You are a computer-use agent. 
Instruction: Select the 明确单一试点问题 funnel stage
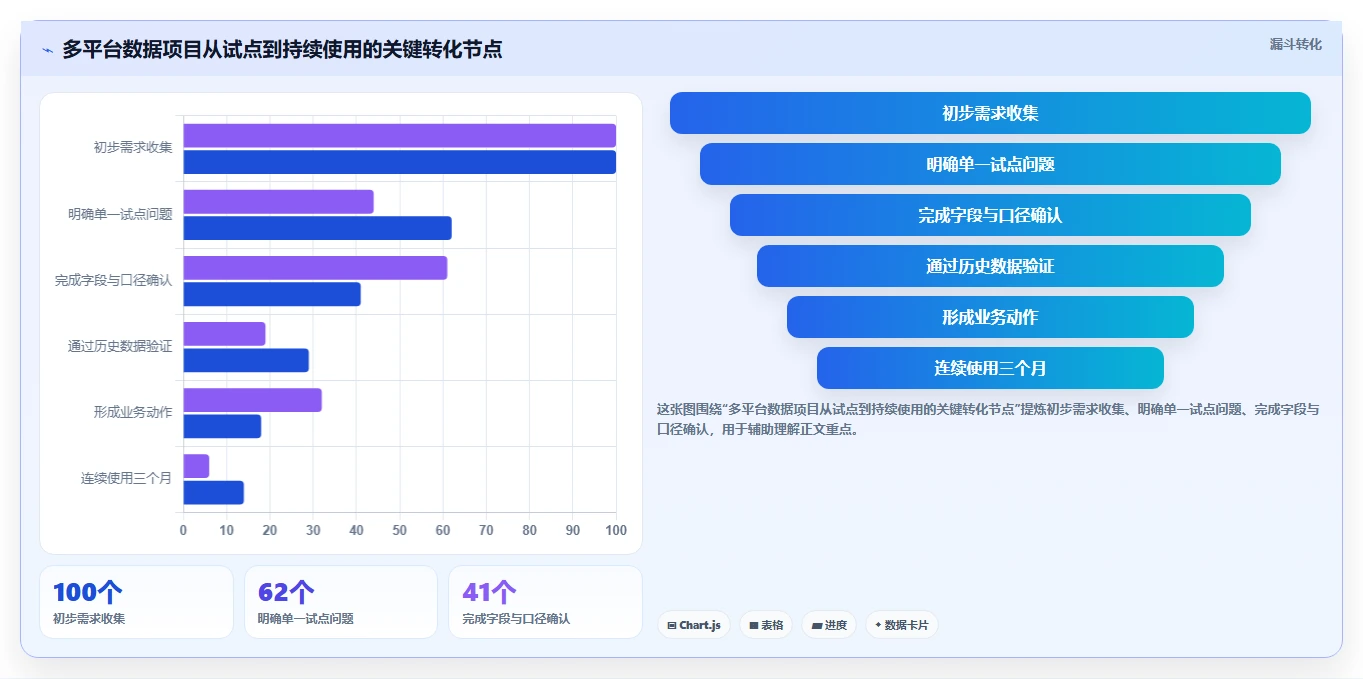(990, 164)
